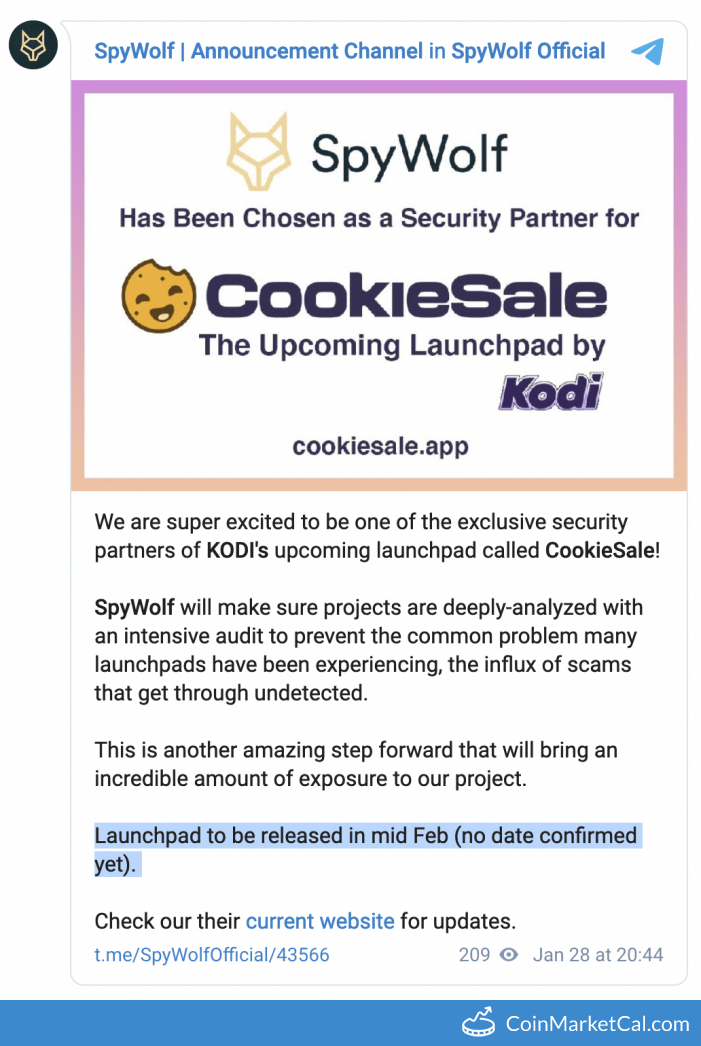Click the highlighted Launchpad release sentence
The width and height of the screenshot is (701, 1046).
[366, 836]
